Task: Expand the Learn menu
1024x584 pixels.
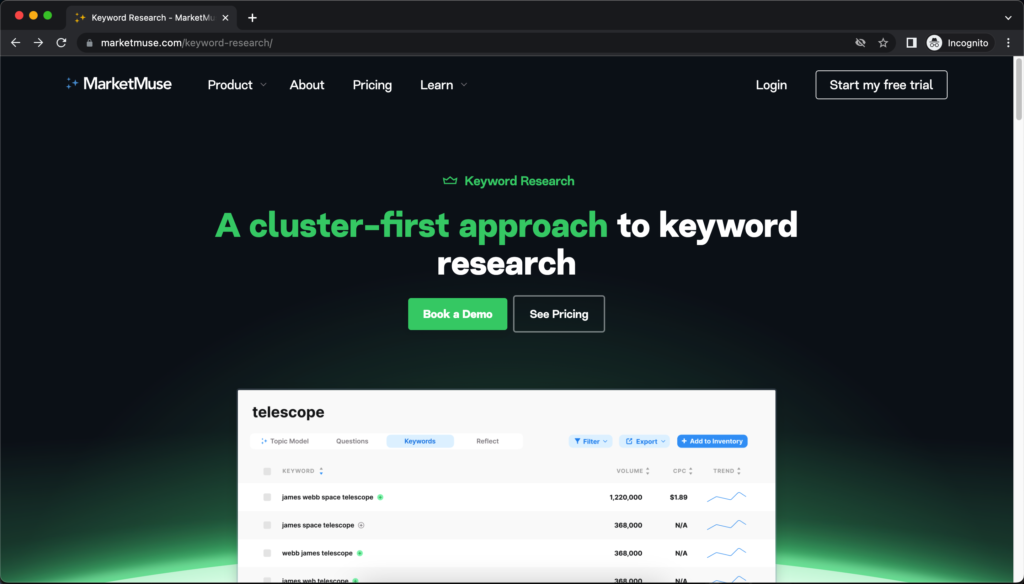Action: pos(443,85)
